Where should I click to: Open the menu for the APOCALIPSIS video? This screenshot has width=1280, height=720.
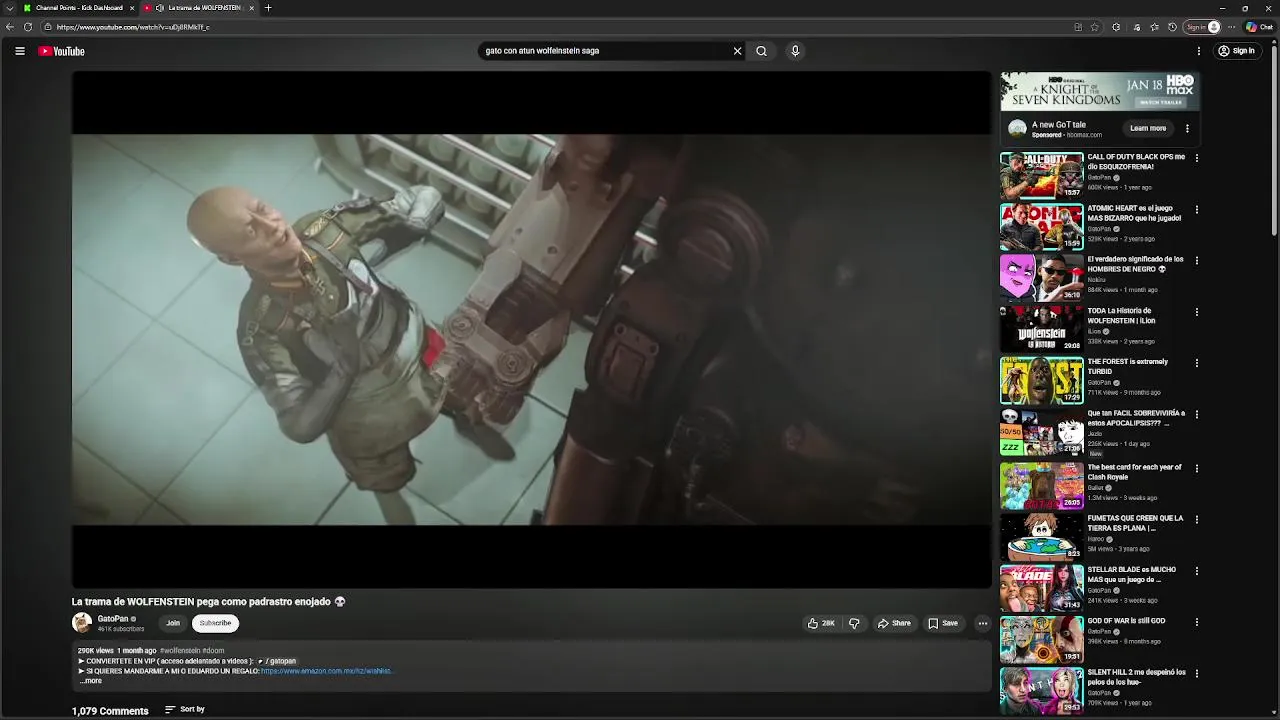1196,415
